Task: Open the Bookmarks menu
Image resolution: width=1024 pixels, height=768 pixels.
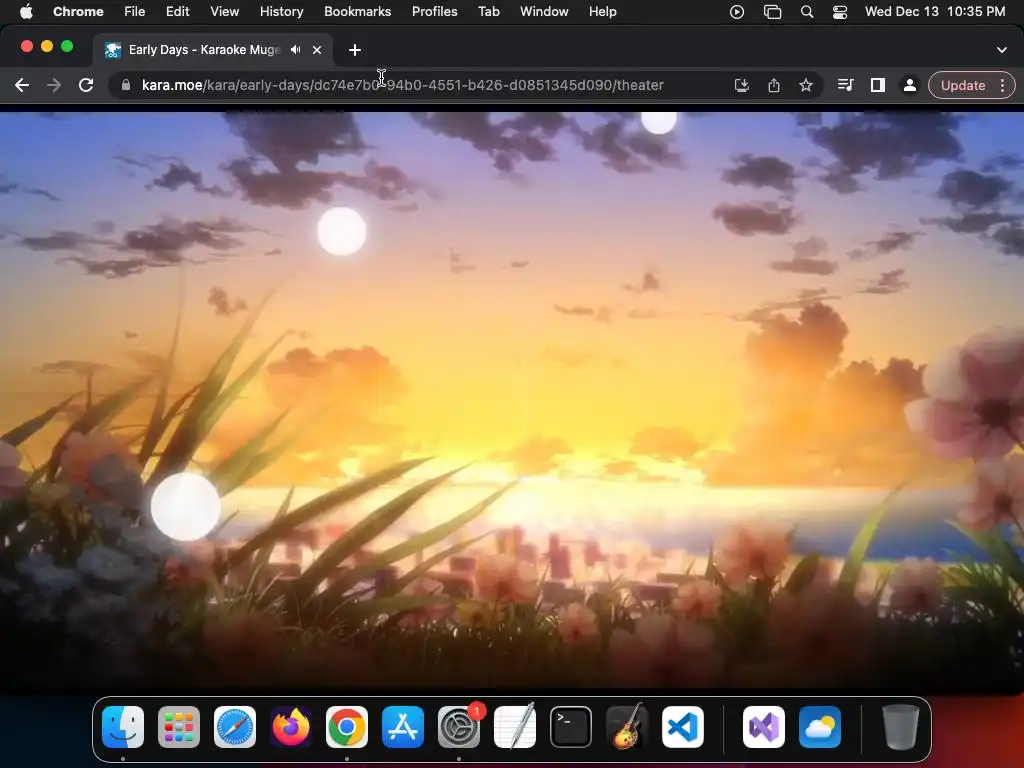Action: 357,11
